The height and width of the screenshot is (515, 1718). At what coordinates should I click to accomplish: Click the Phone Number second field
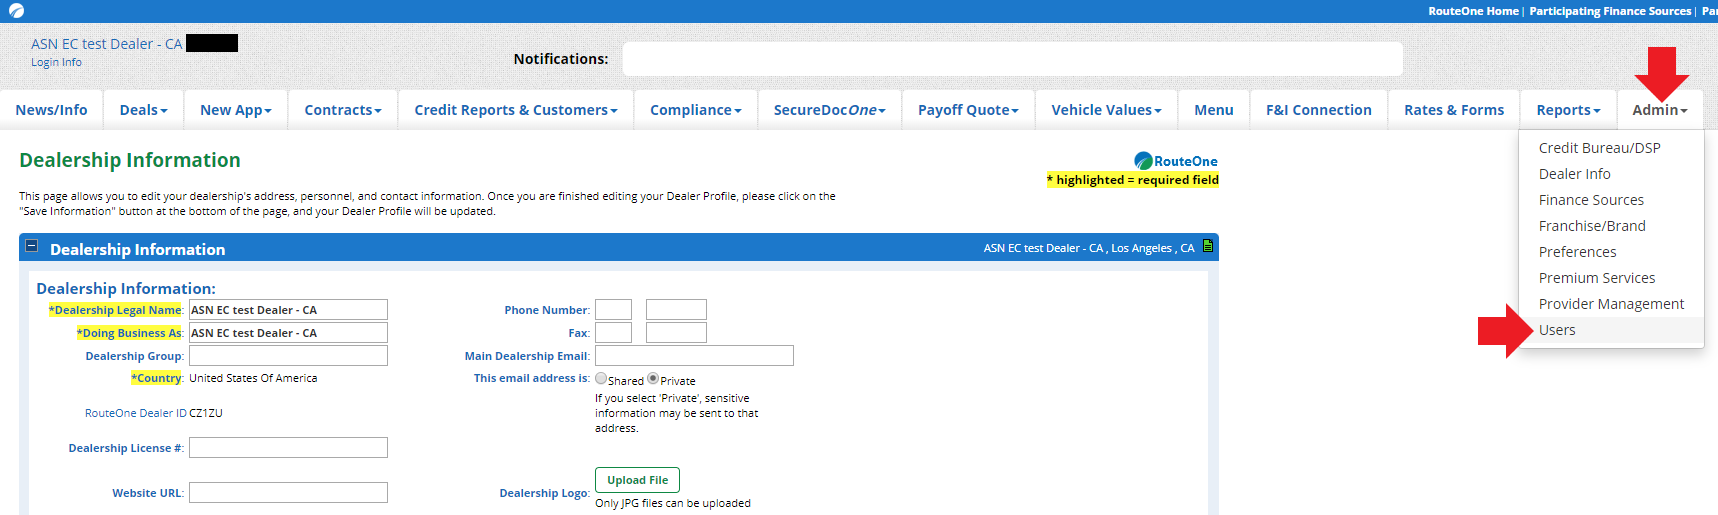coord(676,310)
